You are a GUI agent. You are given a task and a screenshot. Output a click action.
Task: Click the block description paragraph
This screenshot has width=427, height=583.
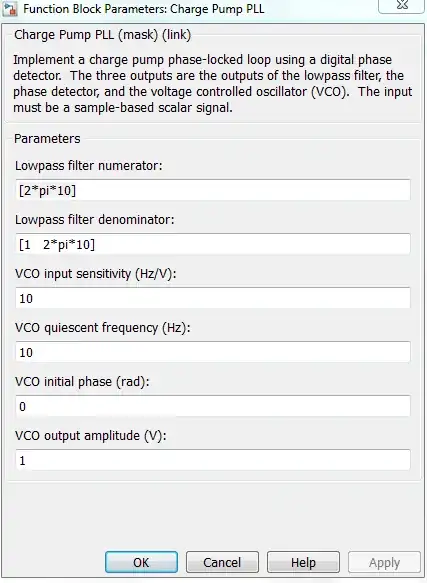(x=213, y=84)
